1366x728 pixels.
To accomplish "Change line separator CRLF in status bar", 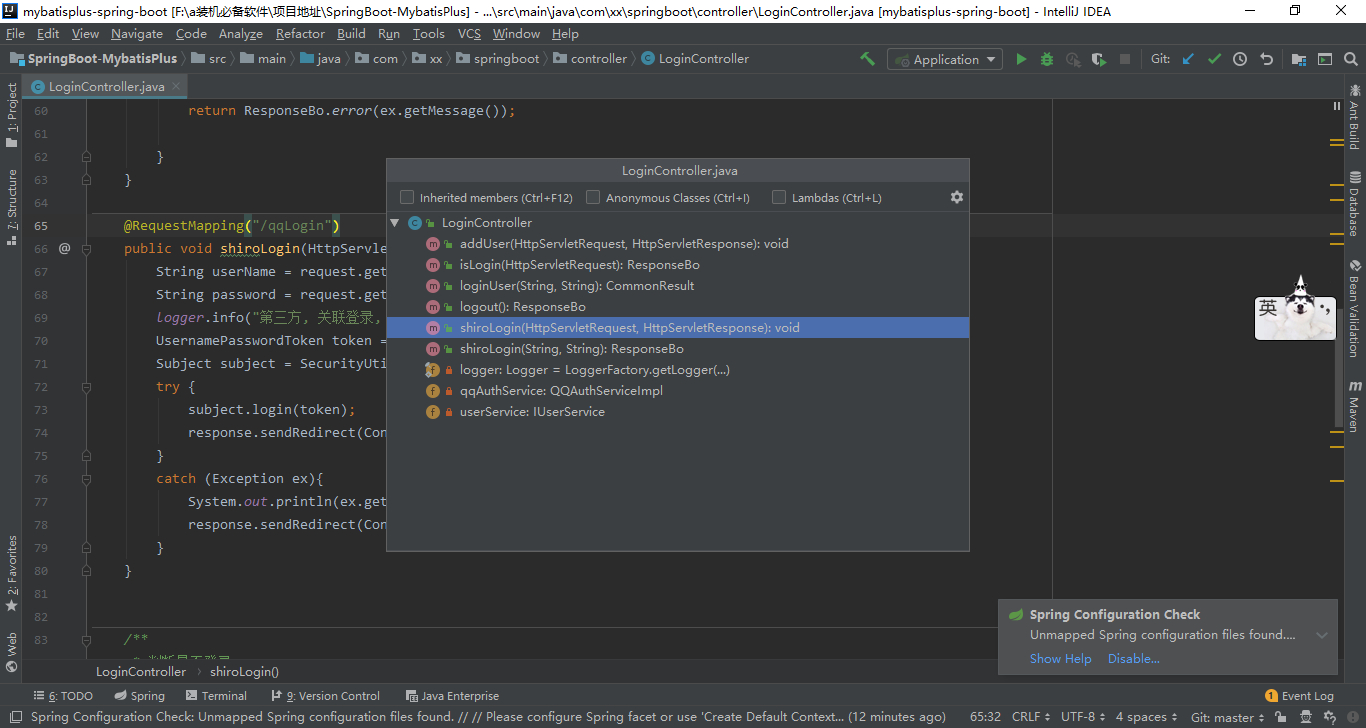I will [1031, 717].
